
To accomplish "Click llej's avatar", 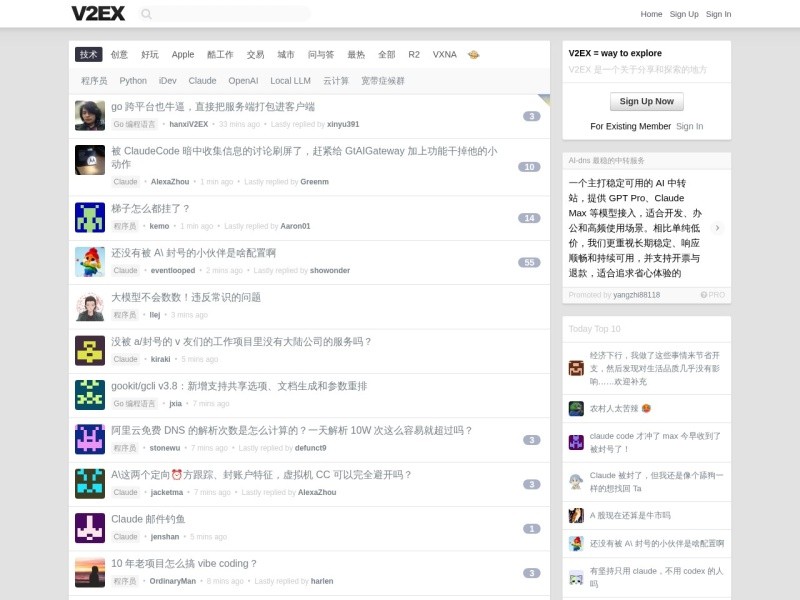I will click(x=90, y=306).
